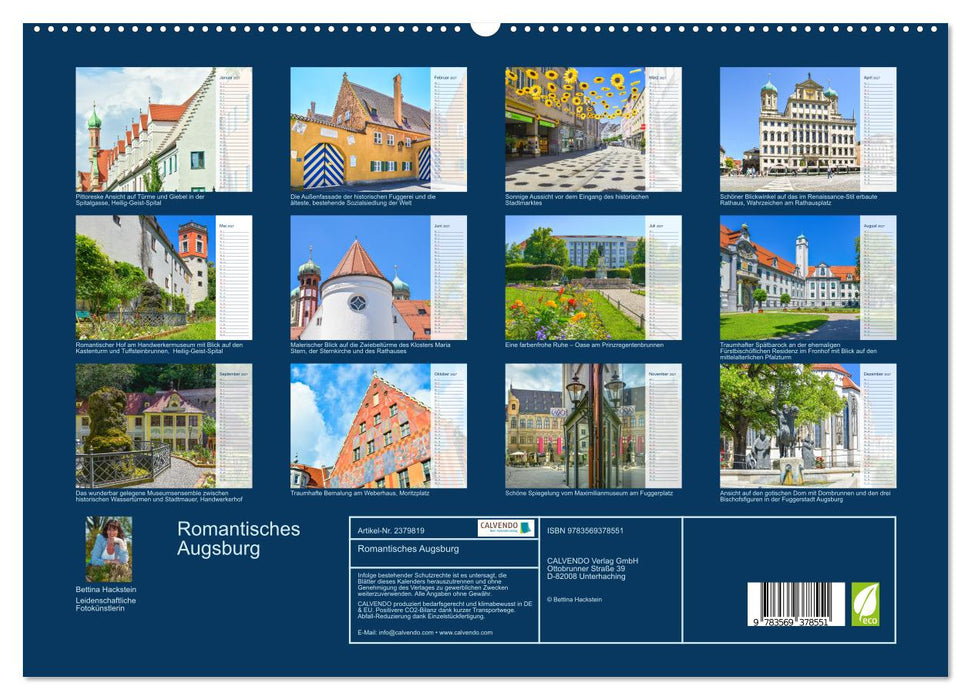Click caption 'Eine farbenfrohe Ruhe – Oase am Prinzregentenbrunnen'
971x700 pixels.
(585, 345)
